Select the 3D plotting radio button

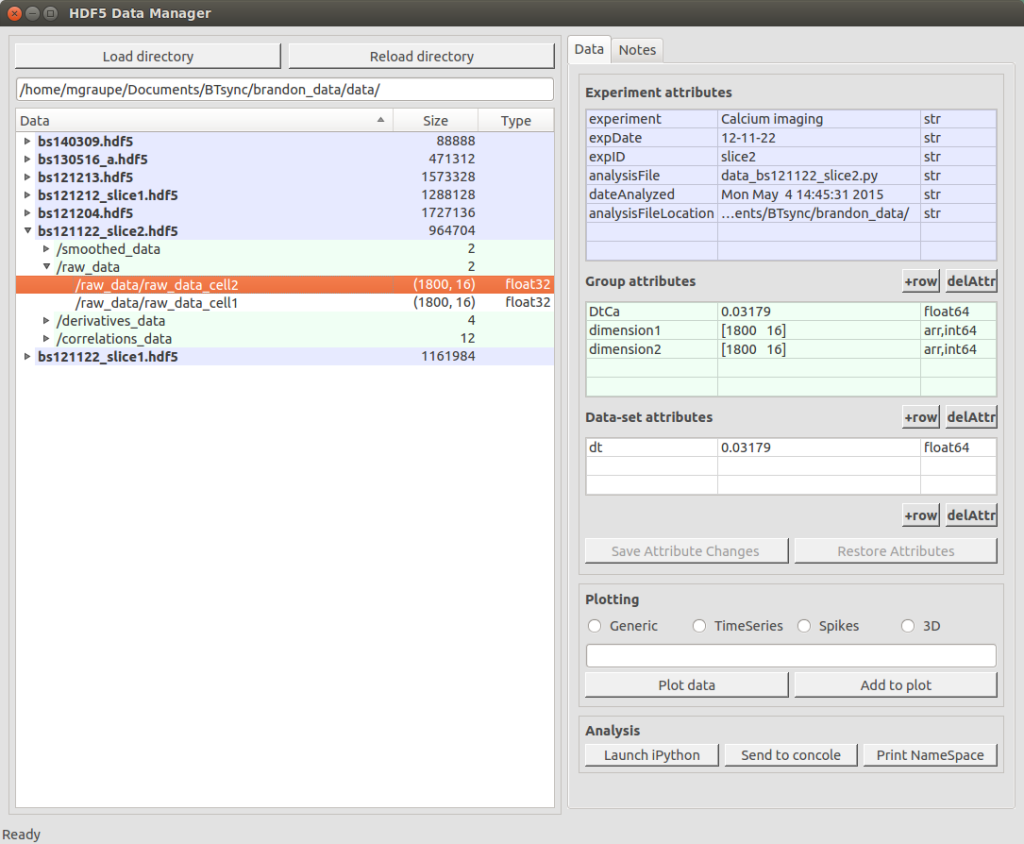908,626
